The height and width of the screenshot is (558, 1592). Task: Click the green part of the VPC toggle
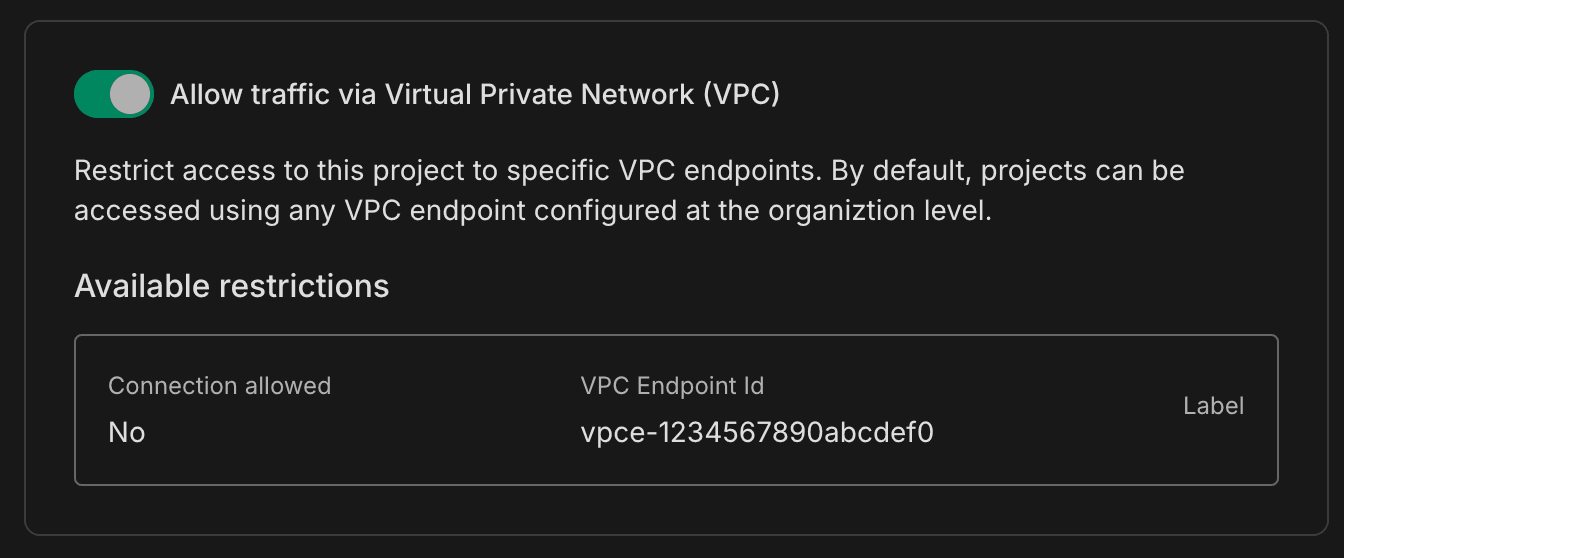point(90,94)
